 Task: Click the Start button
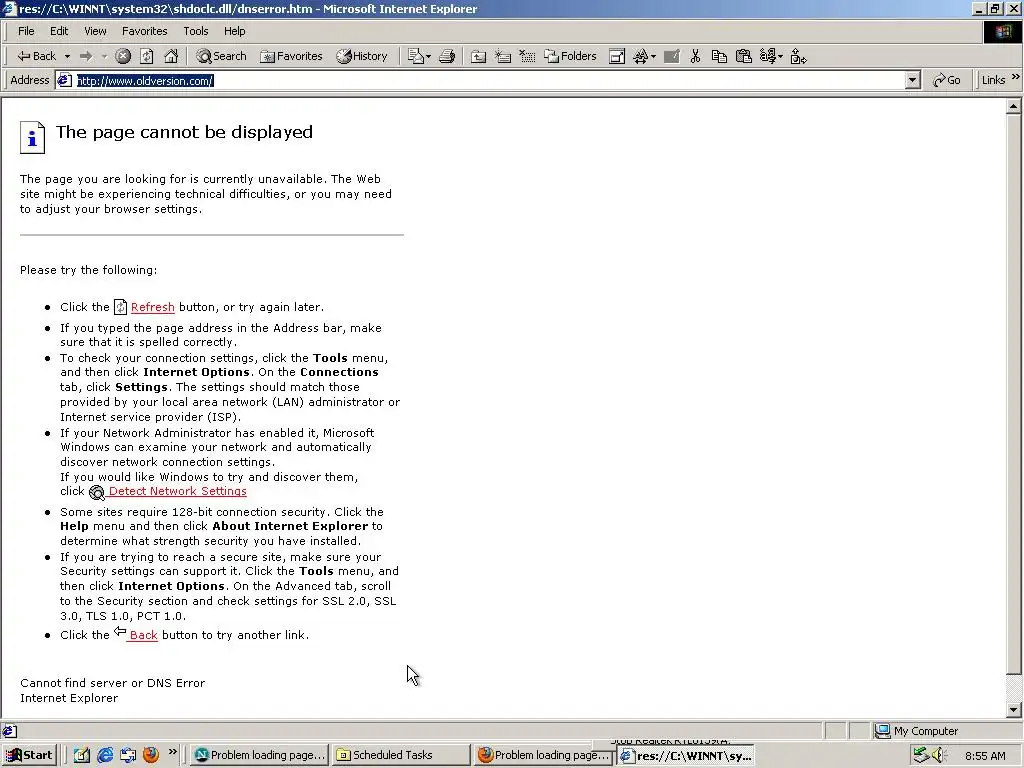29,755
